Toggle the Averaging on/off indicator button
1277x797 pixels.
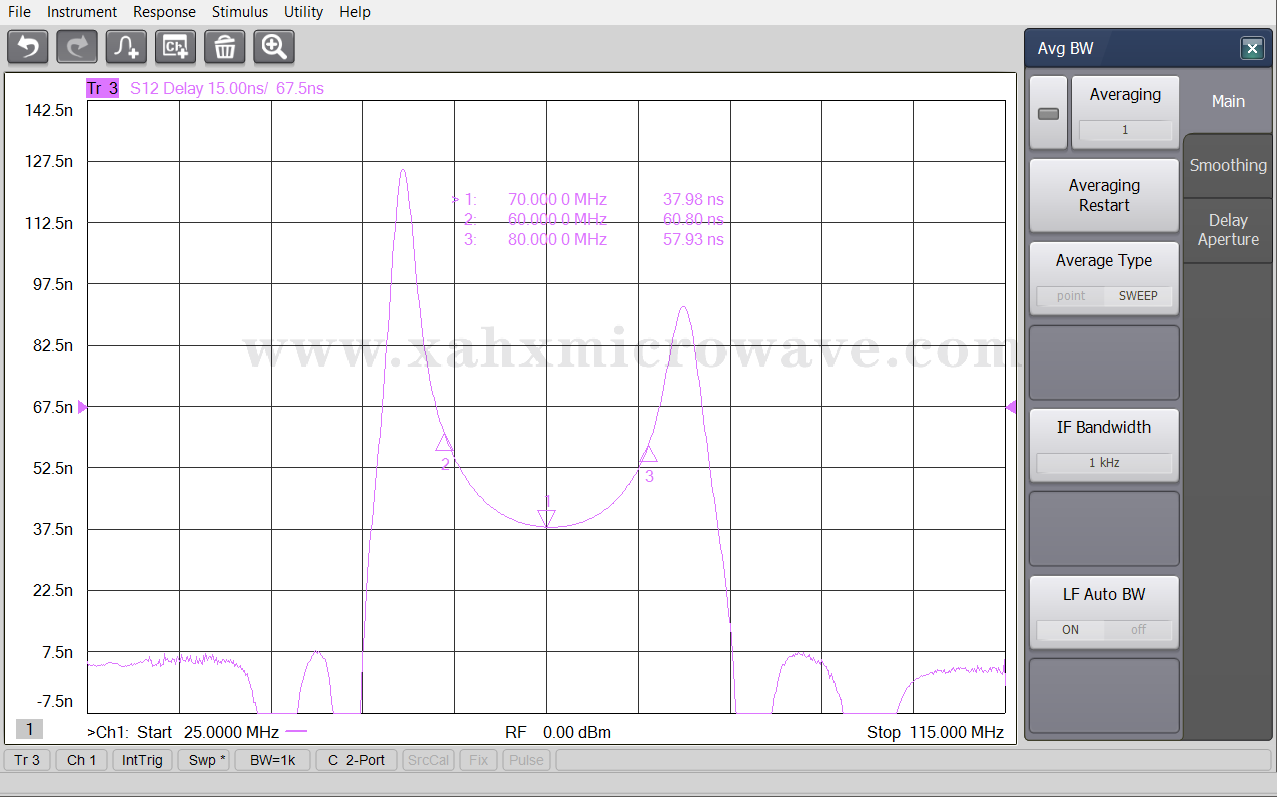[x=1048, y=113]
